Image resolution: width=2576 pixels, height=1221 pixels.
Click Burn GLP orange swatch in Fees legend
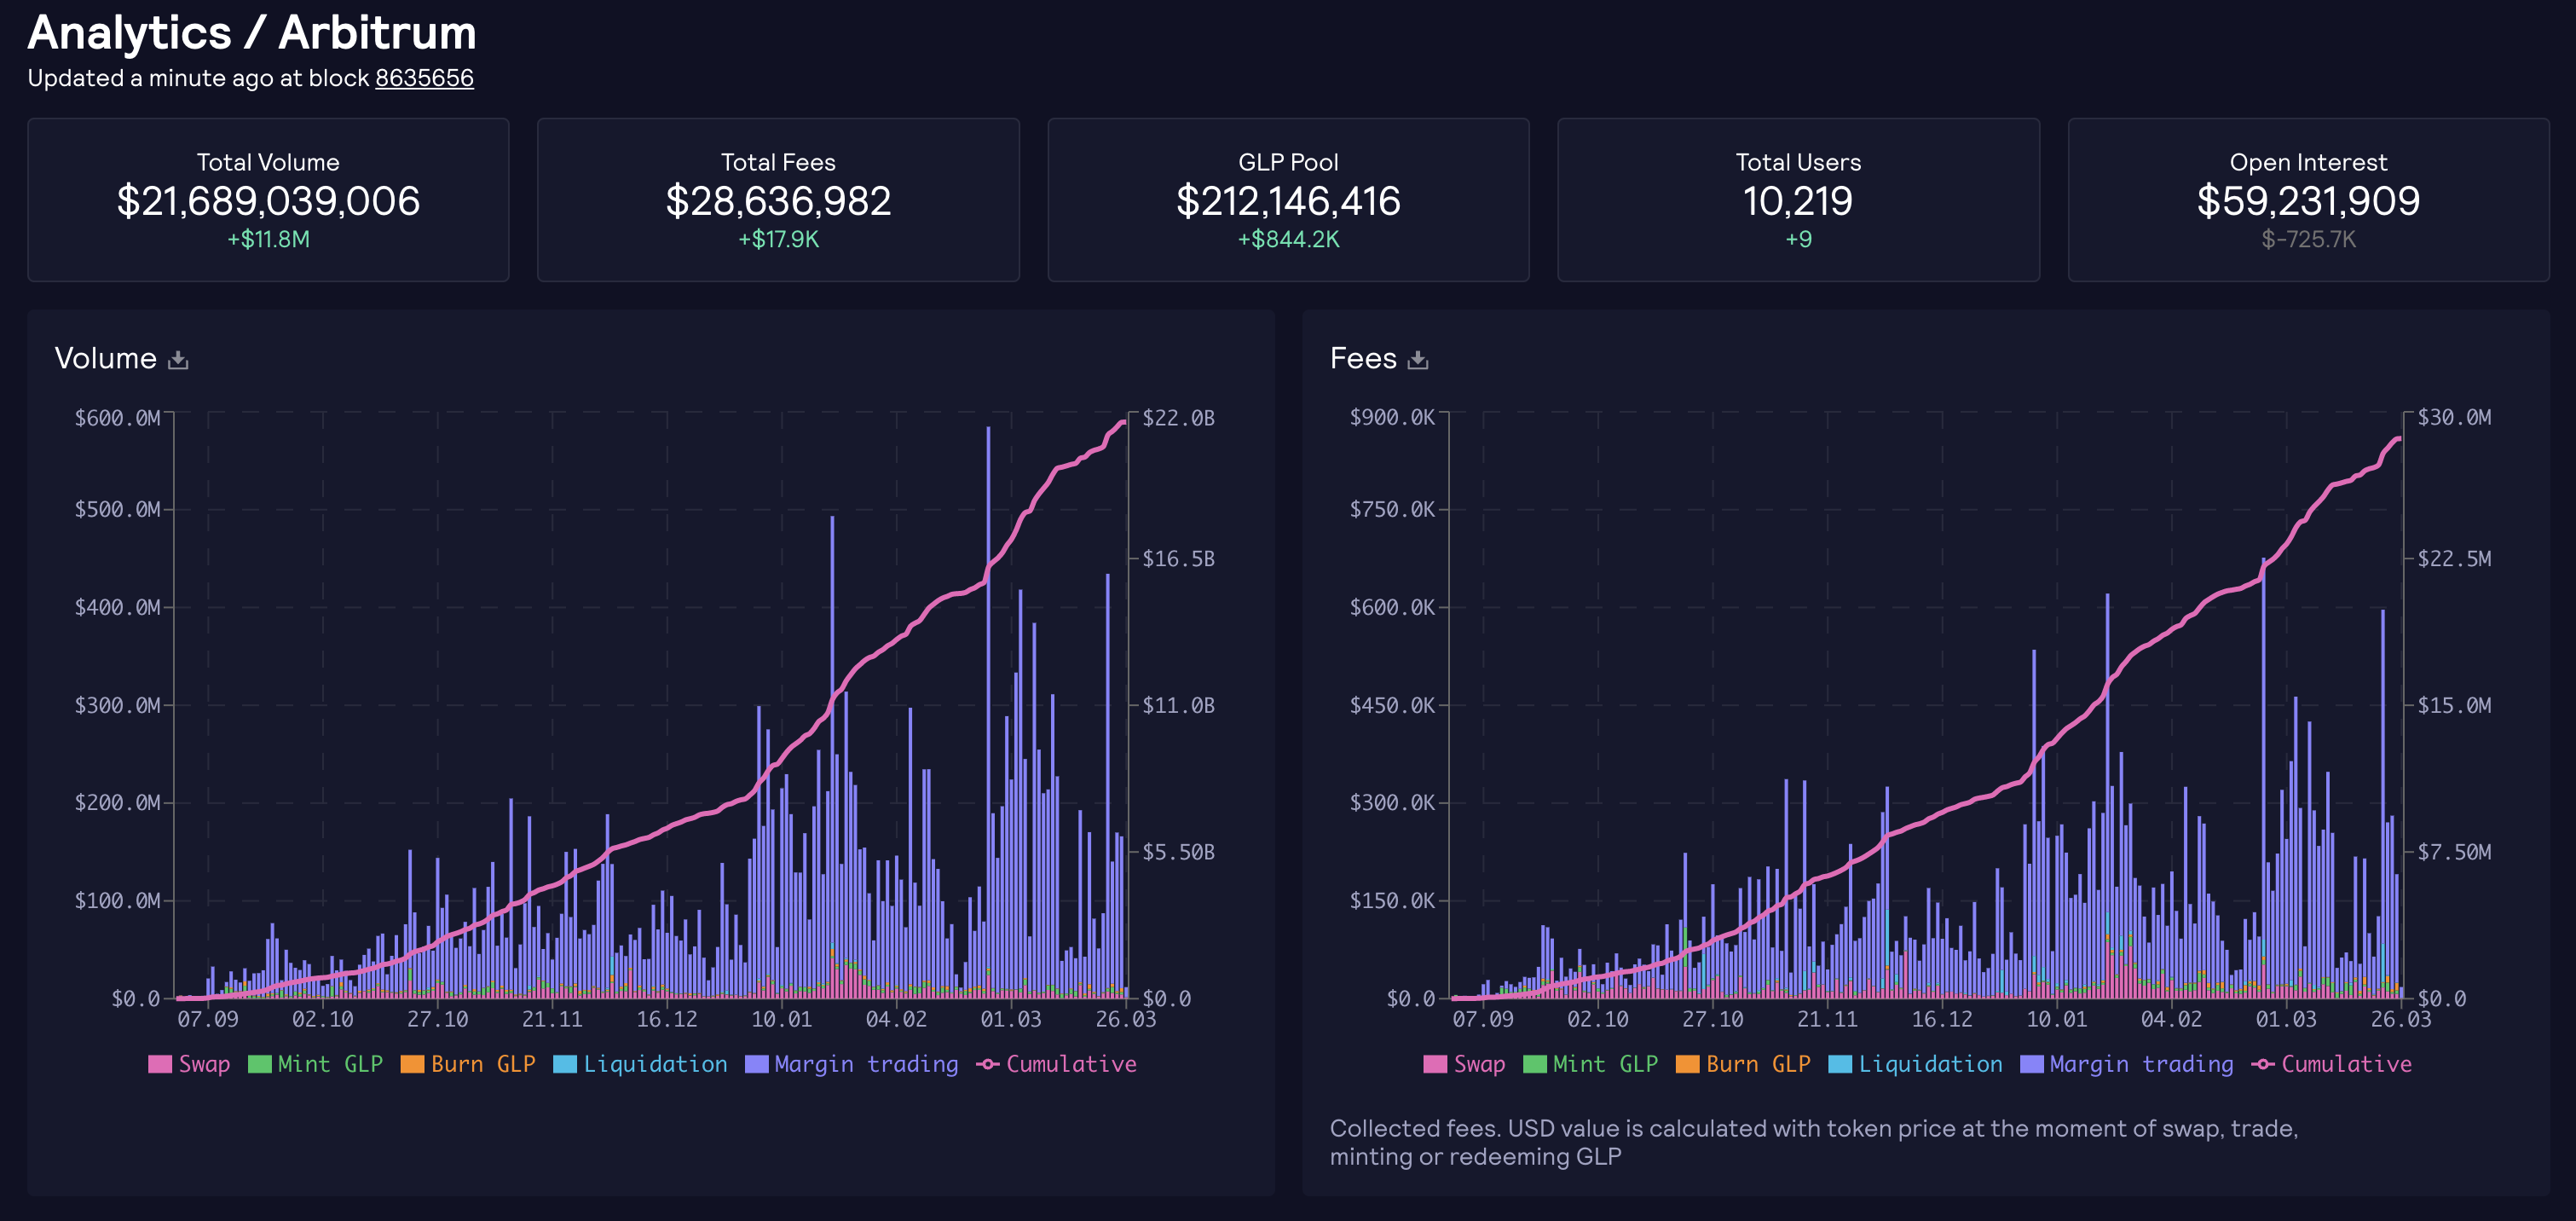1687,1064
